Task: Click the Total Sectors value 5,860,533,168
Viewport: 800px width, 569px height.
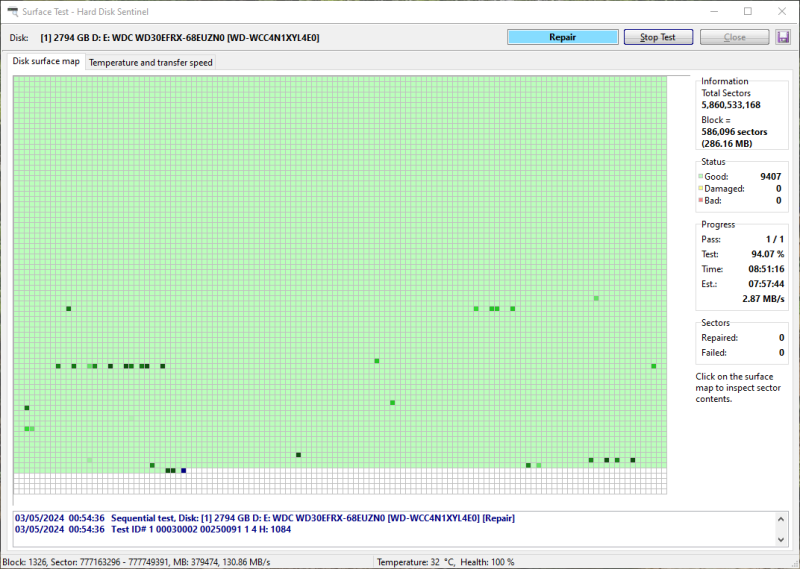Action: pyautogui.click(x=731, y=105)
